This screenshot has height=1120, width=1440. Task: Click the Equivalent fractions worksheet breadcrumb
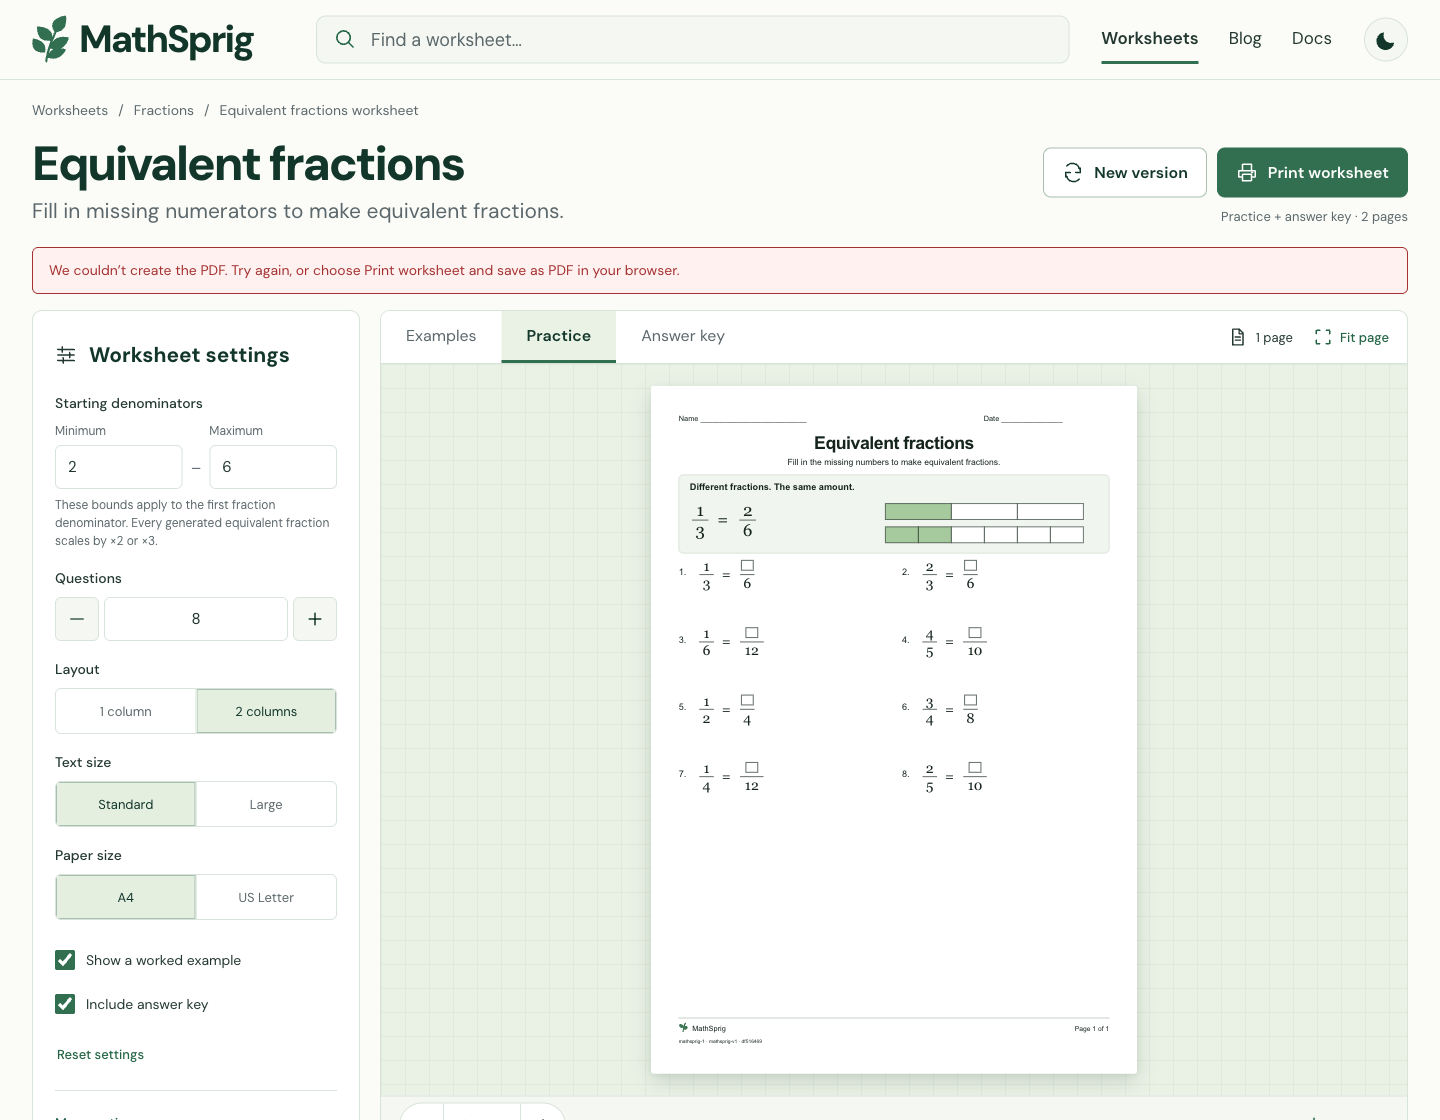(x=319, y=110)
